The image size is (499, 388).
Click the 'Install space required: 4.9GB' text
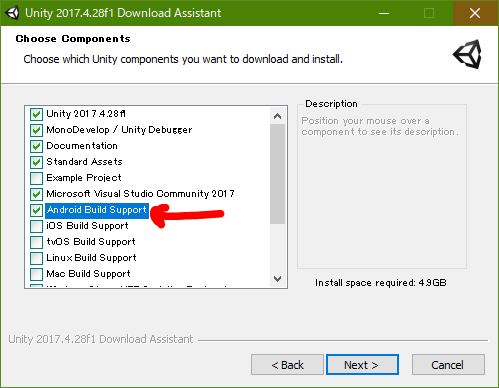click(x=381, y=283)
